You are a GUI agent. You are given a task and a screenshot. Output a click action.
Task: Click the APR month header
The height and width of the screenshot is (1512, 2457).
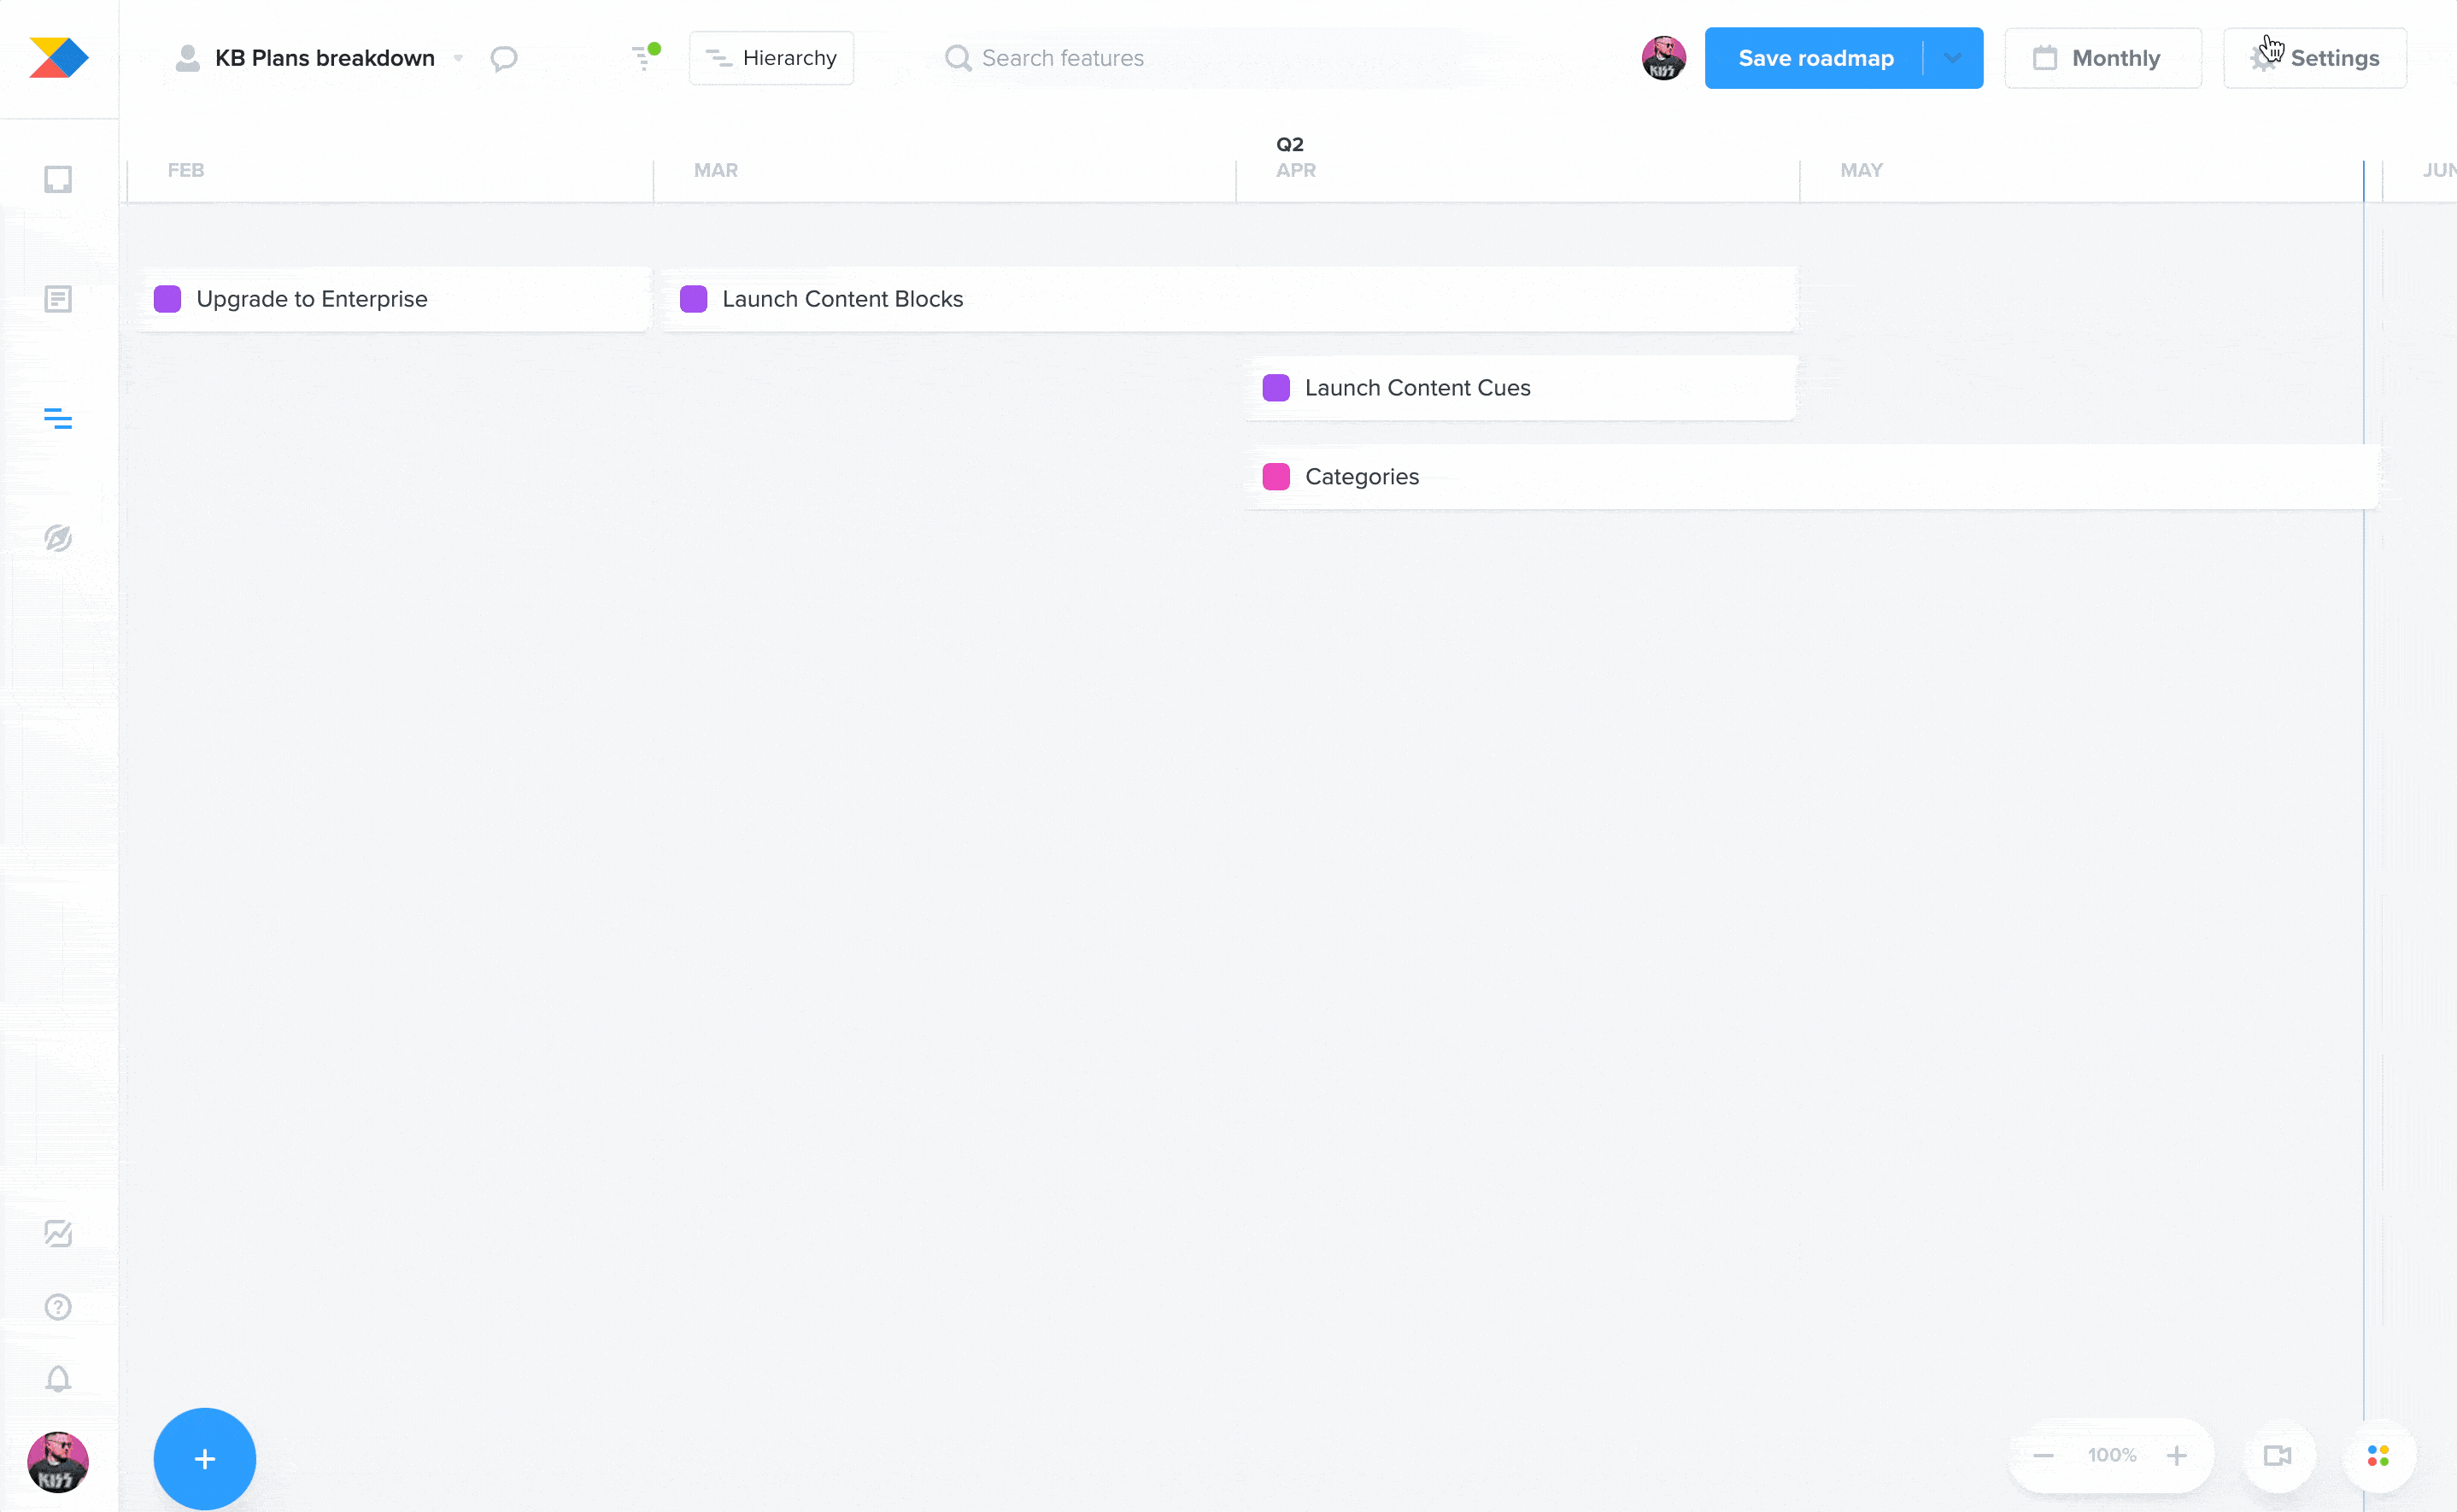click(1296, 170)
